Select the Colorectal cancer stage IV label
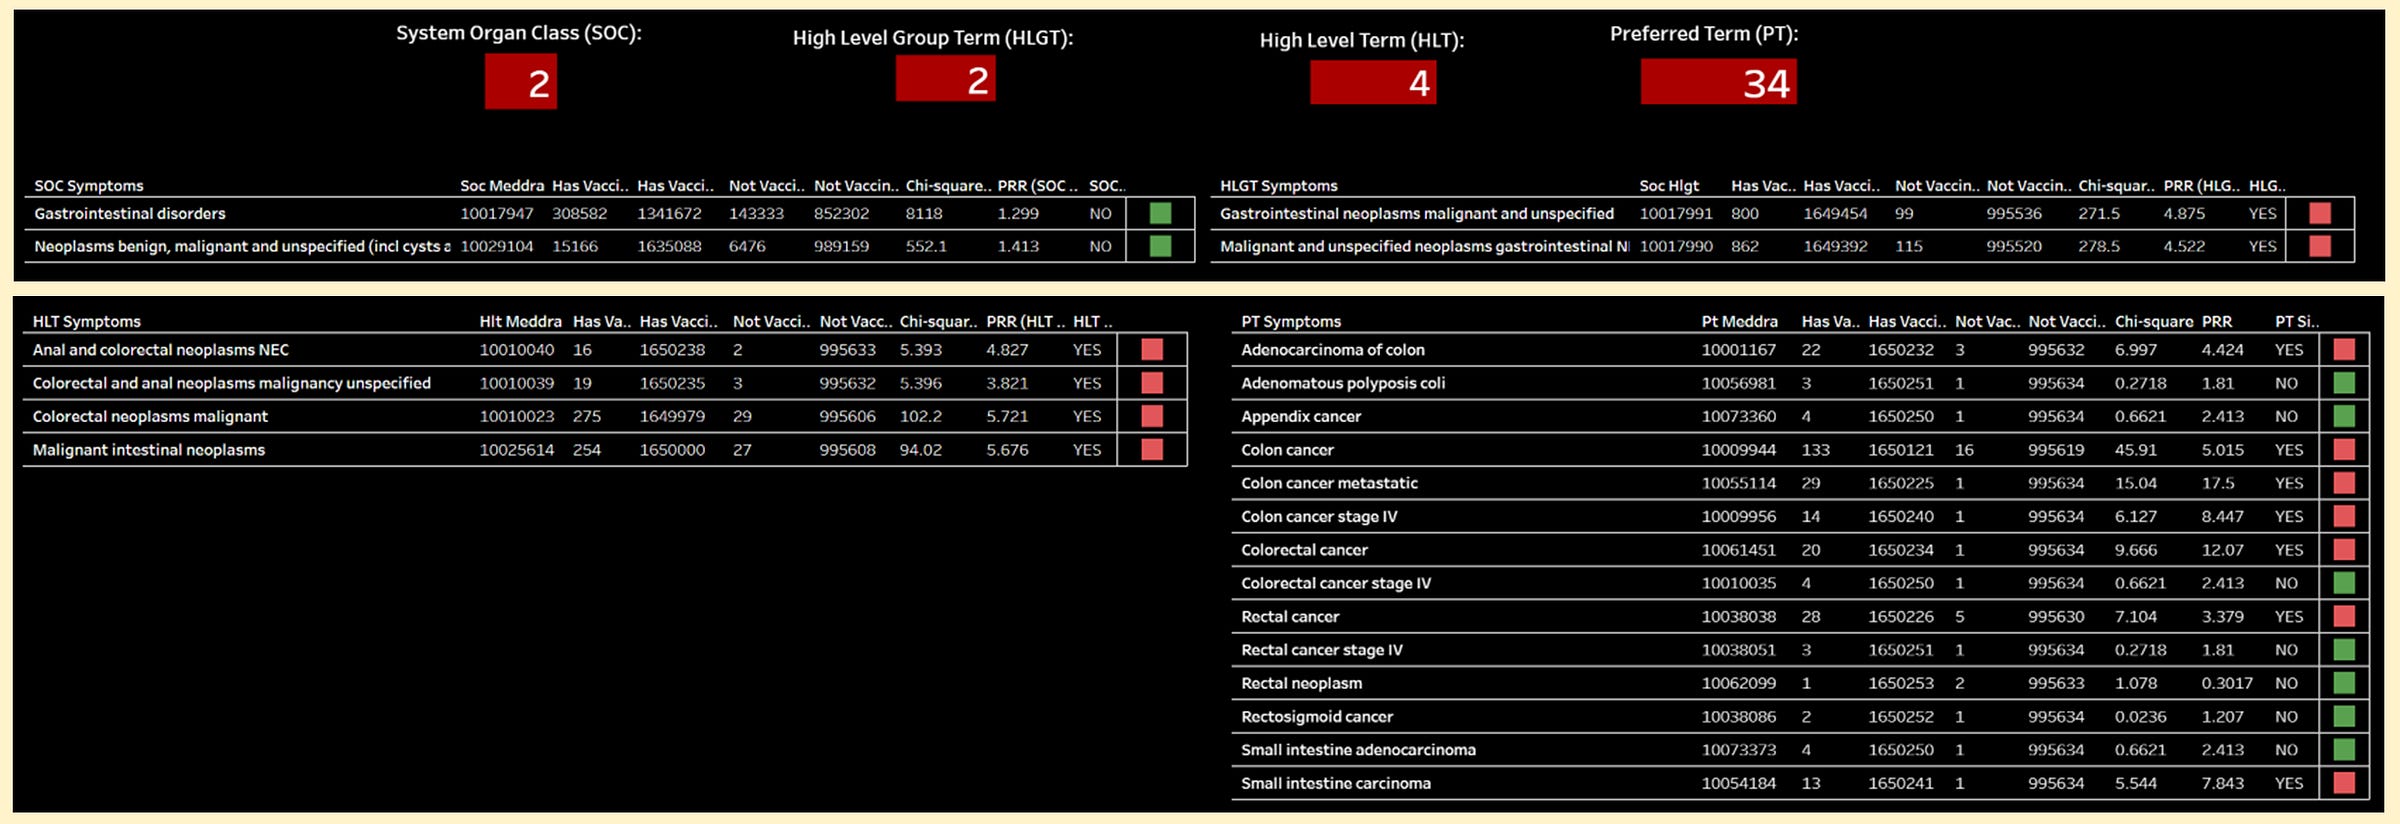The image size is (2400, 824). click(x=1336, y=583)
